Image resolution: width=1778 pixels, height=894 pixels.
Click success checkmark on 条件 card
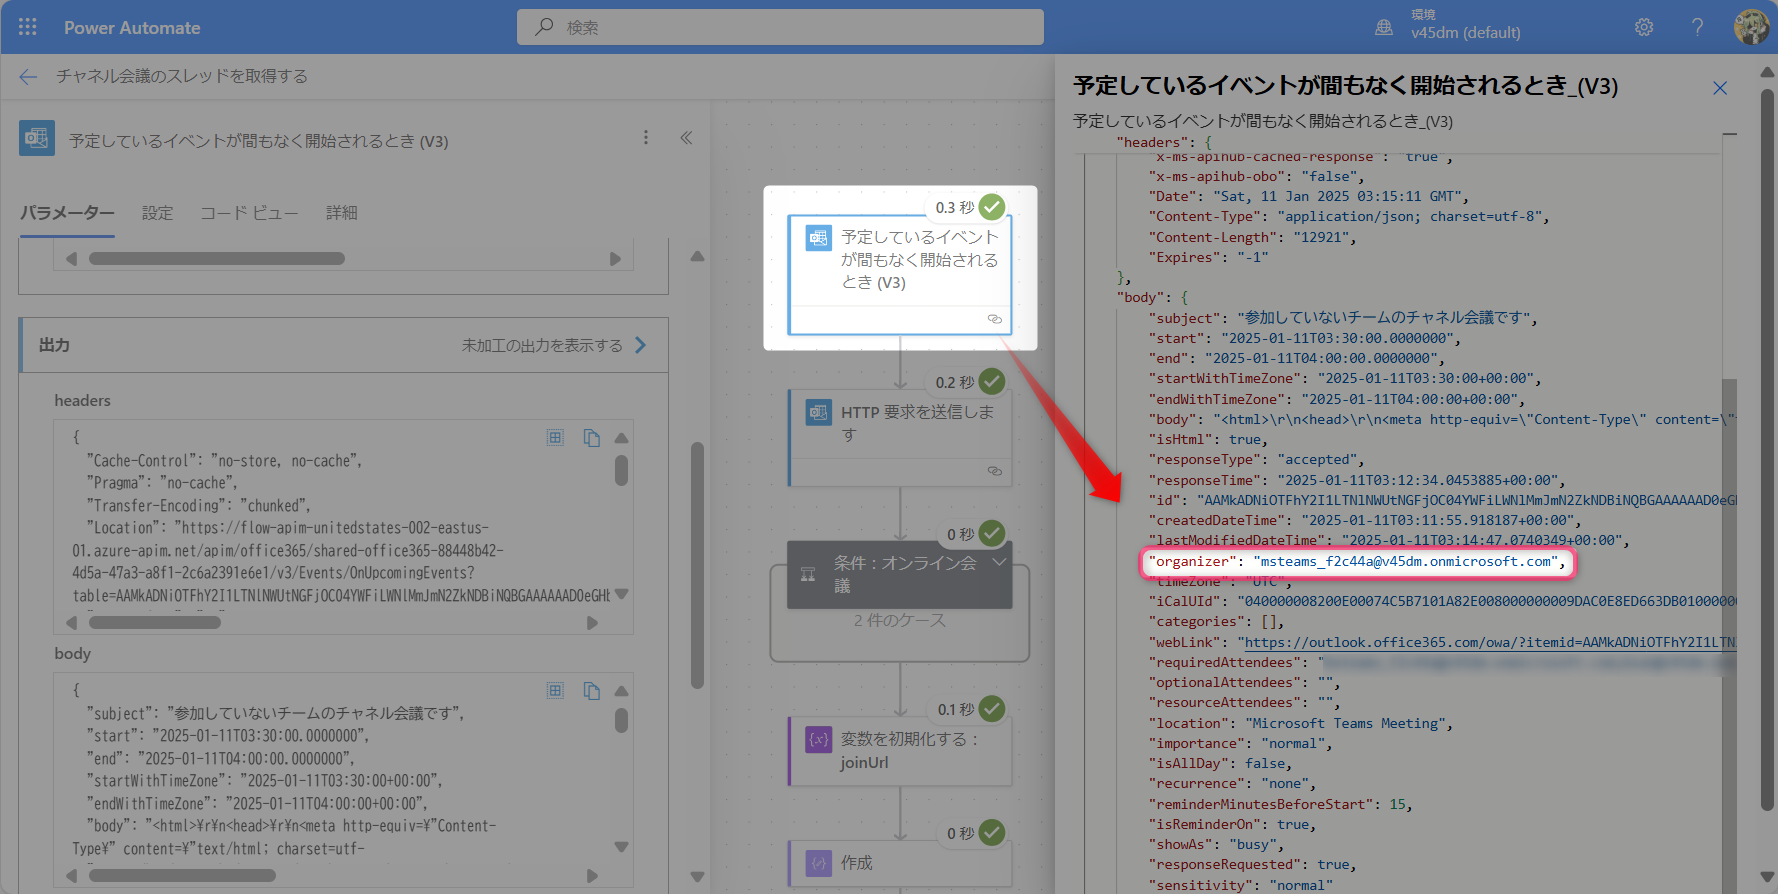coord(992,534)
